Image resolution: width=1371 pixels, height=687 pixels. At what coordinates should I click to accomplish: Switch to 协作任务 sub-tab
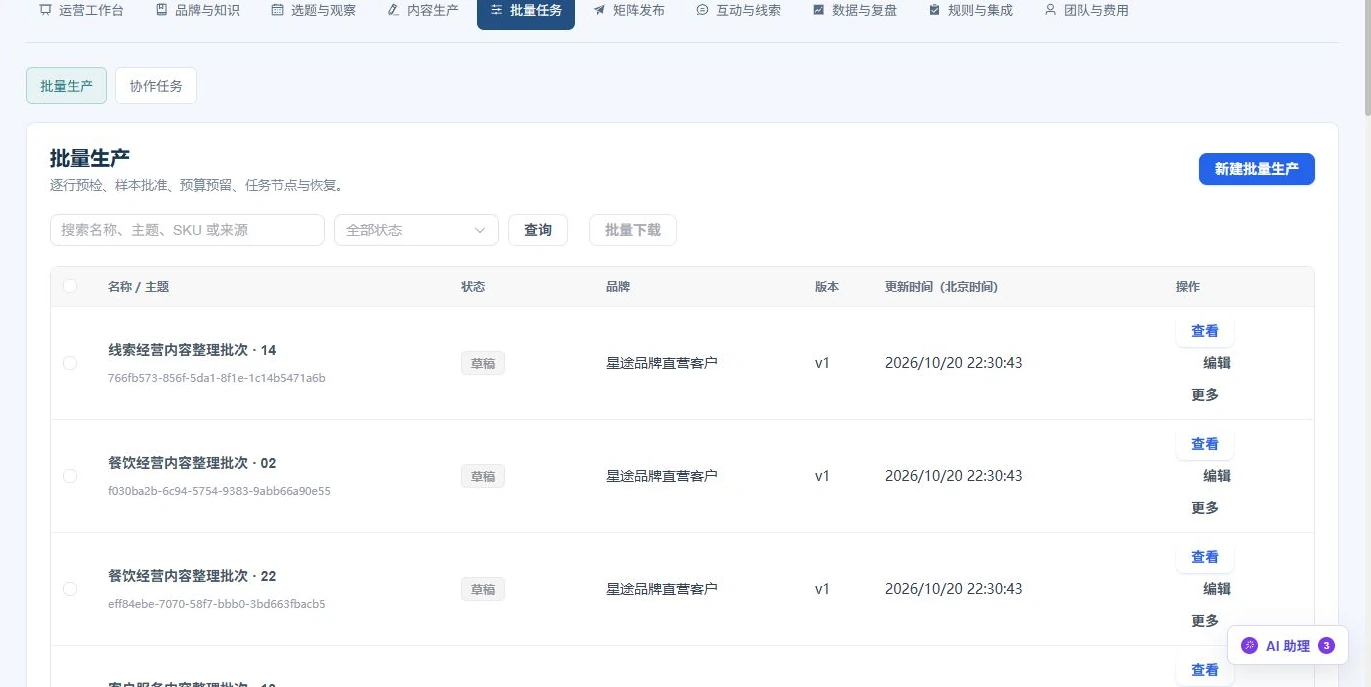[156, 86]
